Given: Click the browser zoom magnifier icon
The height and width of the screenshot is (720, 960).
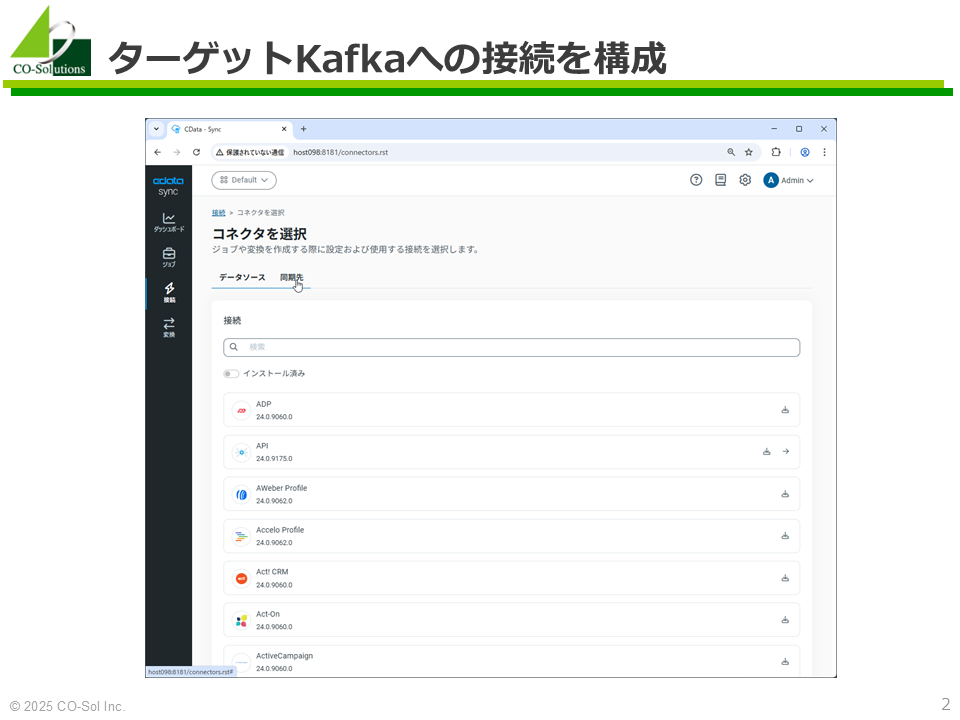Looking at the screenshot, I should pyautogui.click(x=731, y=152).
